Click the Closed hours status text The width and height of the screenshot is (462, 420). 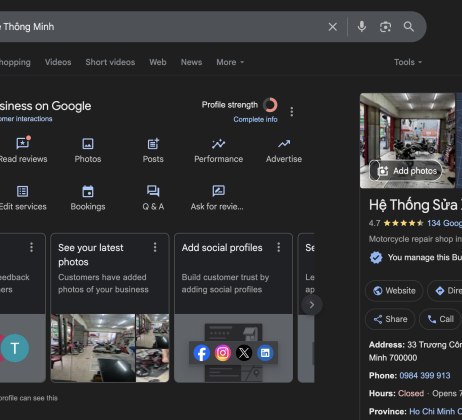point(411,393)
